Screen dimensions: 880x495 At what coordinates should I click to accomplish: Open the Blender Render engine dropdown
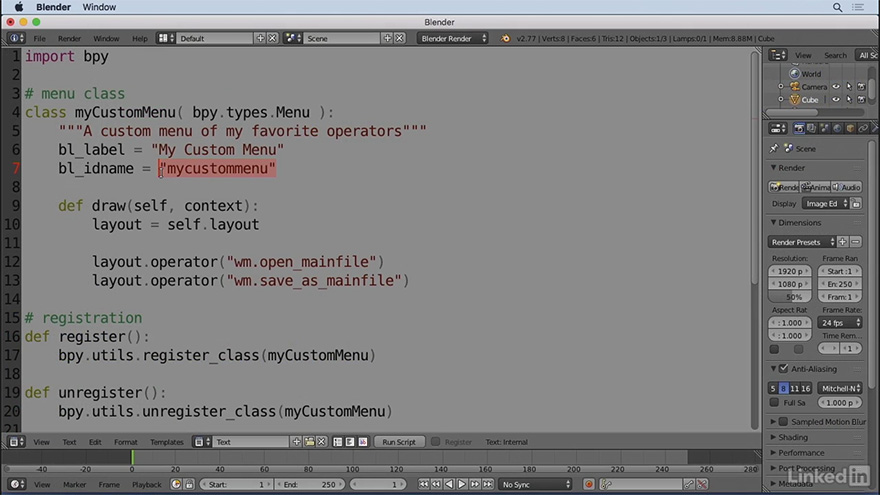point(453,38)
